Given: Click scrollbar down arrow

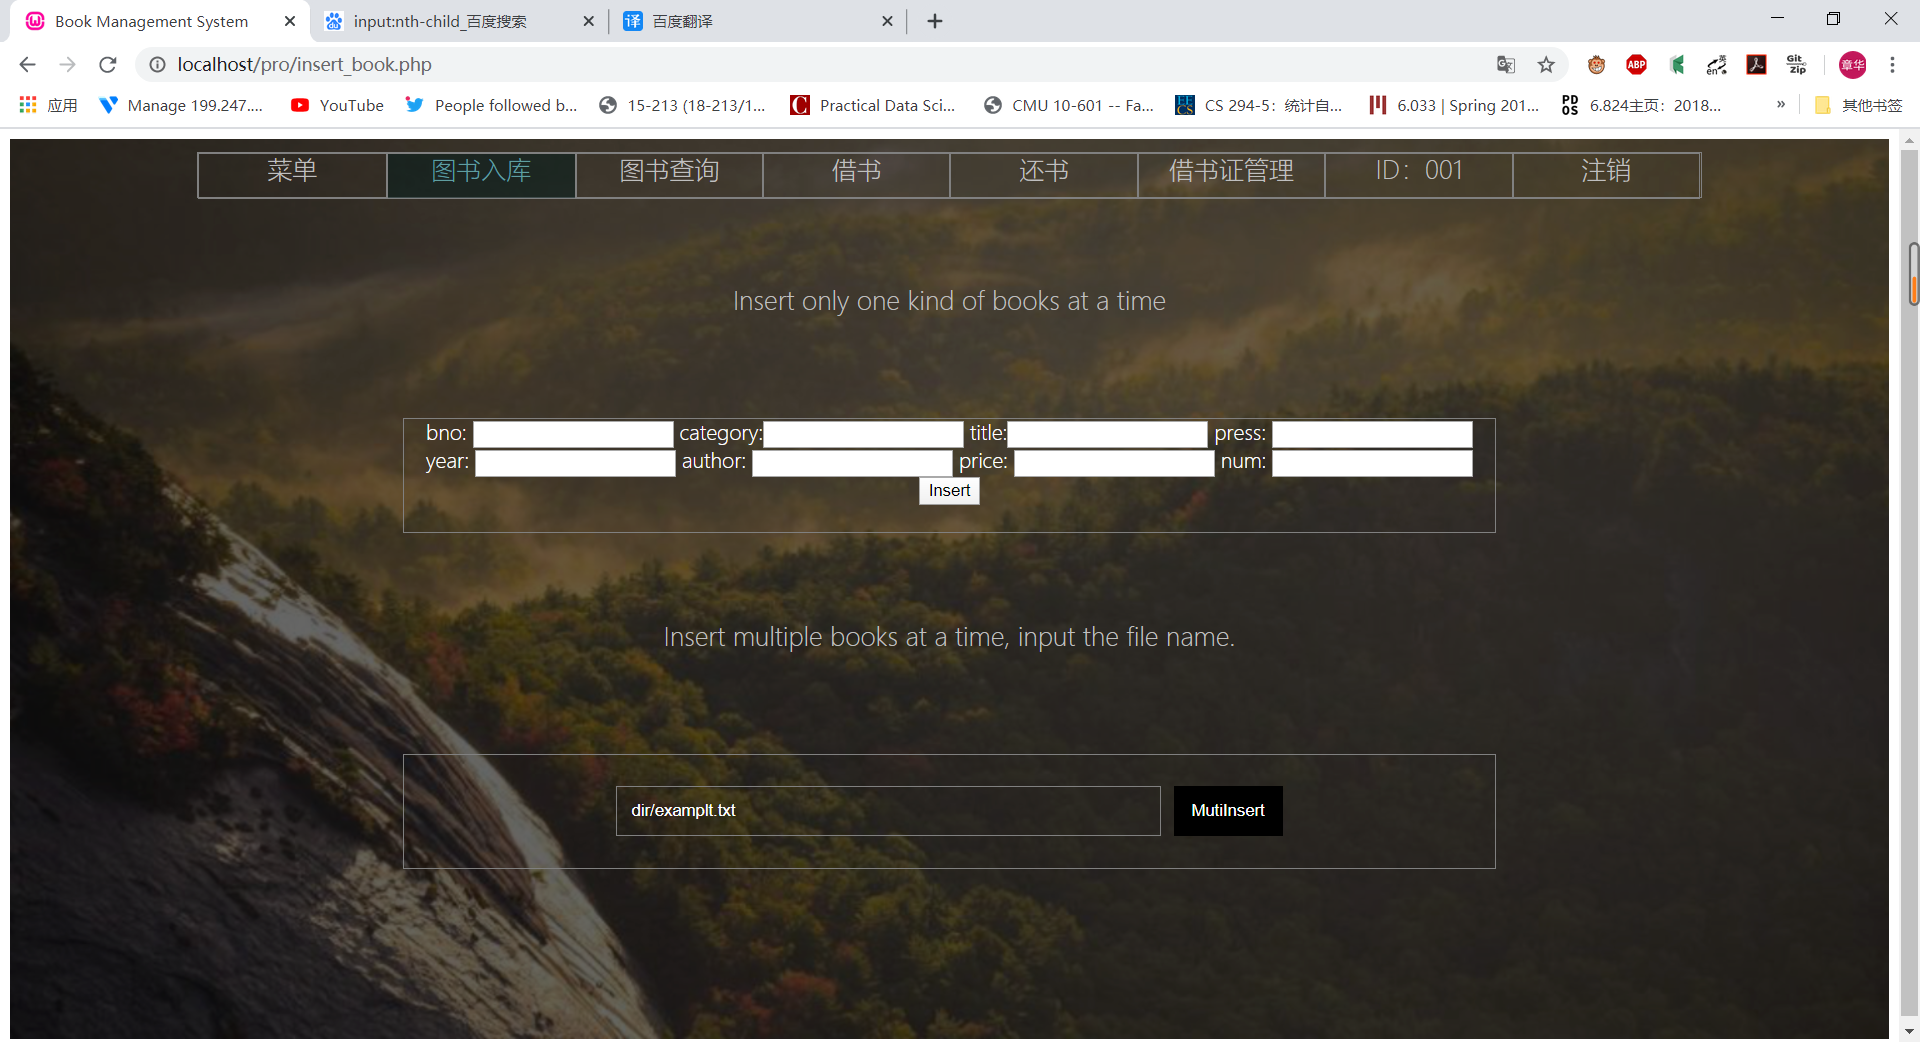Looking at the screenshot, I should pyautogui.click(x=1910, y=1031).
